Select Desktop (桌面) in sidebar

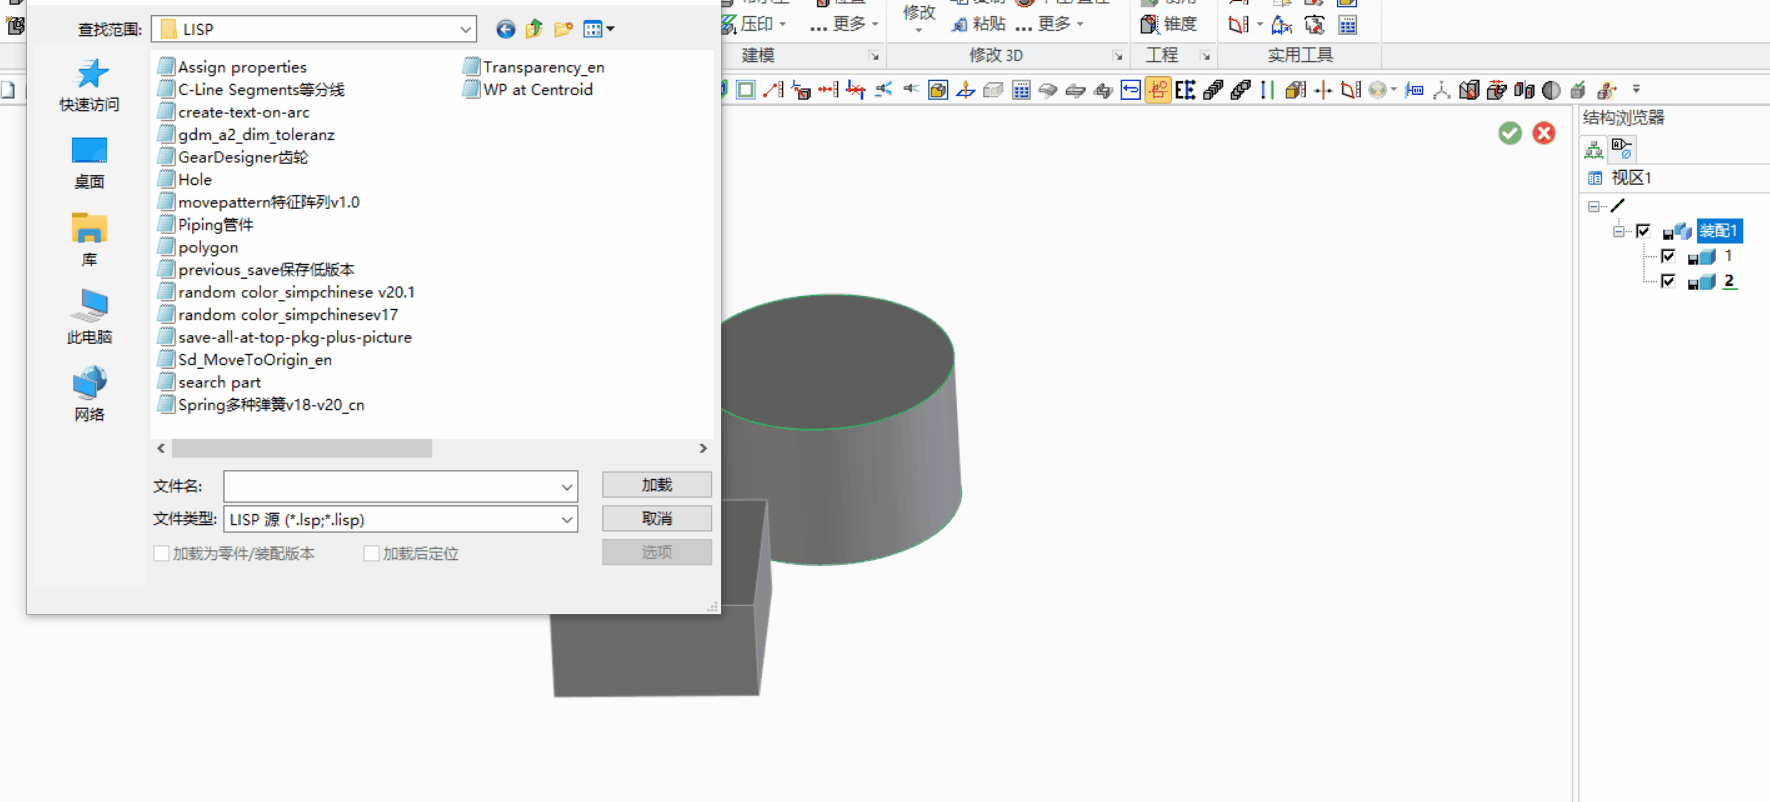click(x=89, y=163)
